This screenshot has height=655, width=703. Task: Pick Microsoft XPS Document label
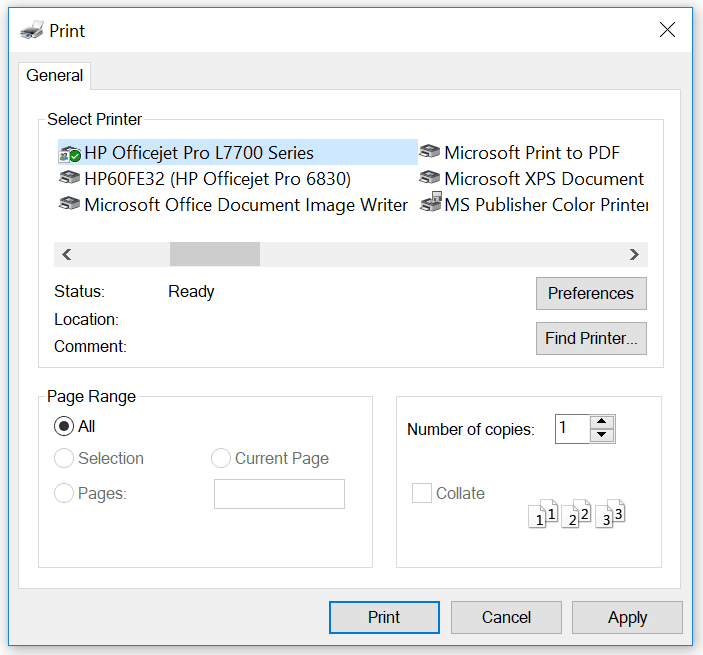(x=544, y=179)
